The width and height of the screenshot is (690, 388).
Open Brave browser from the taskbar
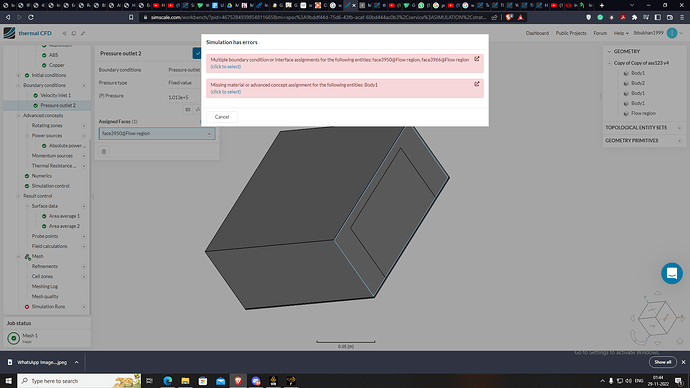pyautogui.click(x=238, y=381)
